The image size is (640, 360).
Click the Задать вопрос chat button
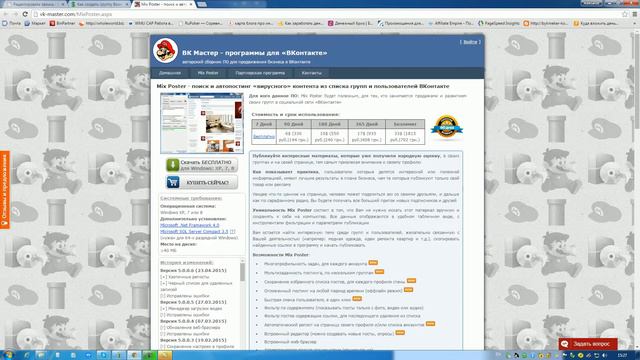tap(588, 344)
